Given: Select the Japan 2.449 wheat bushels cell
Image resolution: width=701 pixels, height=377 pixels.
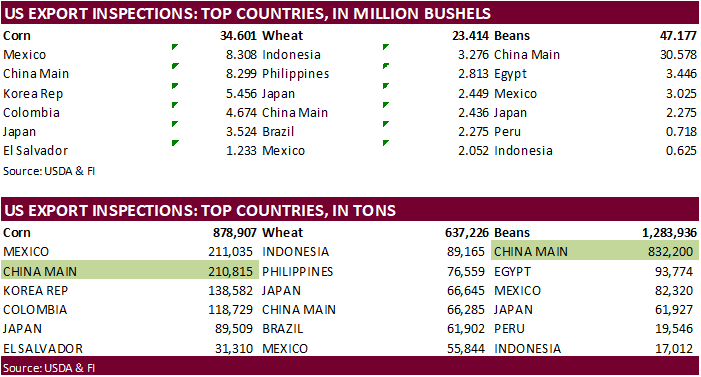Looking at the screenshot, I should tap(473, 93).
